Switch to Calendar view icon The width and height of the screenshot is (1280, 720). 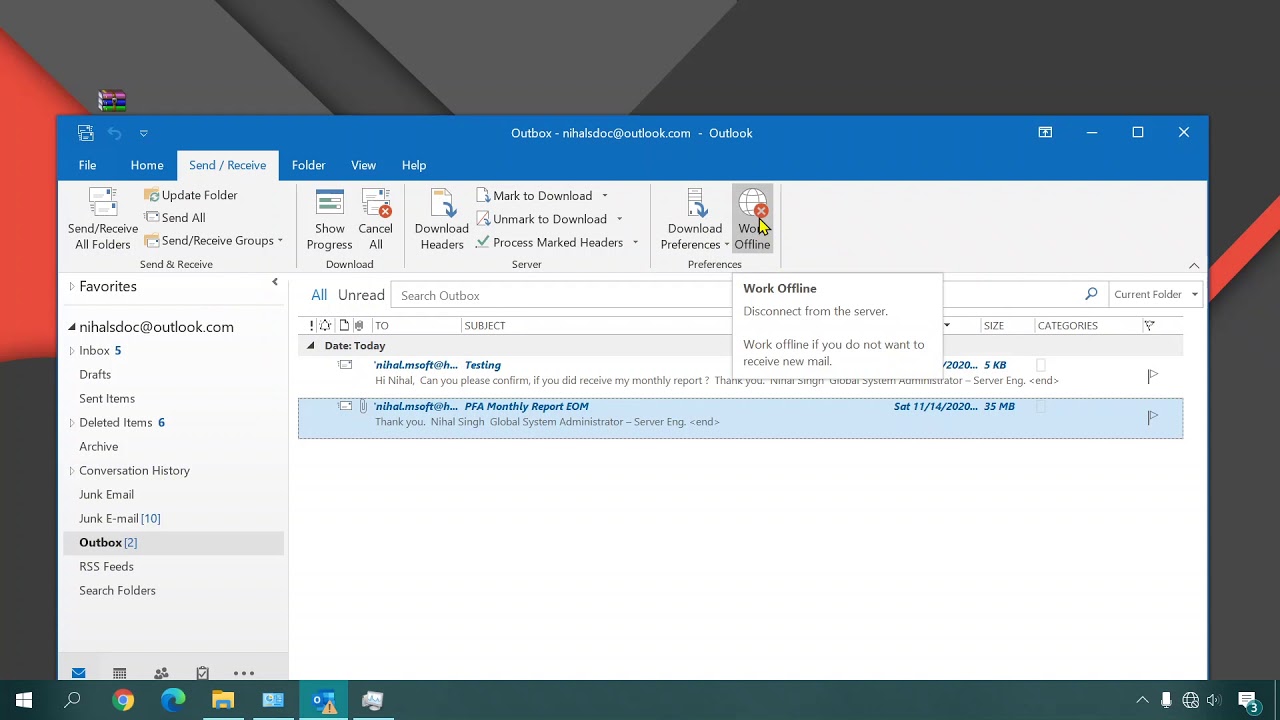pyautogui.click(x=119, y=673)
